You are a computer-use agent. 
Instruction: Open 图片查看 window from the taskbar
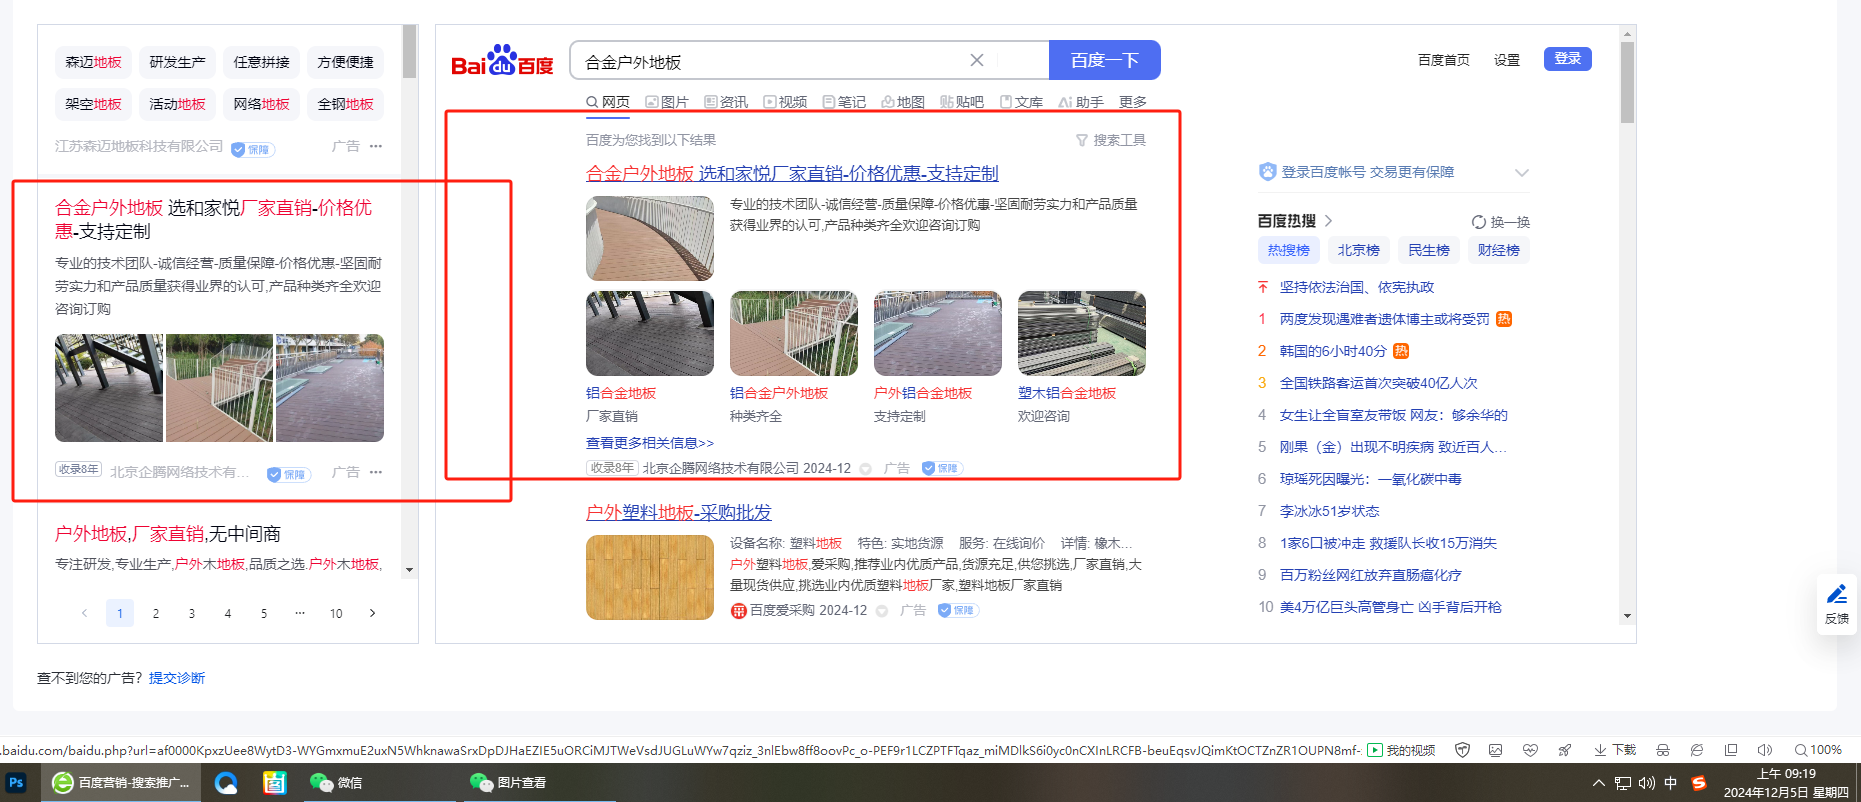[x=508, y=783]
